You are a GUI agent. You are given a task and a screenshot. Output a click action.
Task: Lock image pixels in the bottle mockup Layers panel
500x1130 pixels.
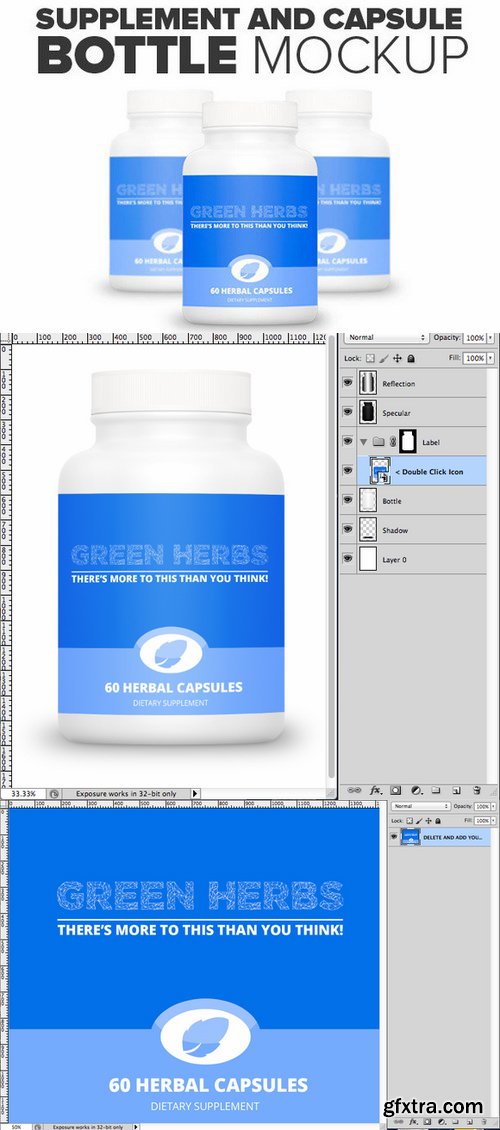tap(384, 358)
